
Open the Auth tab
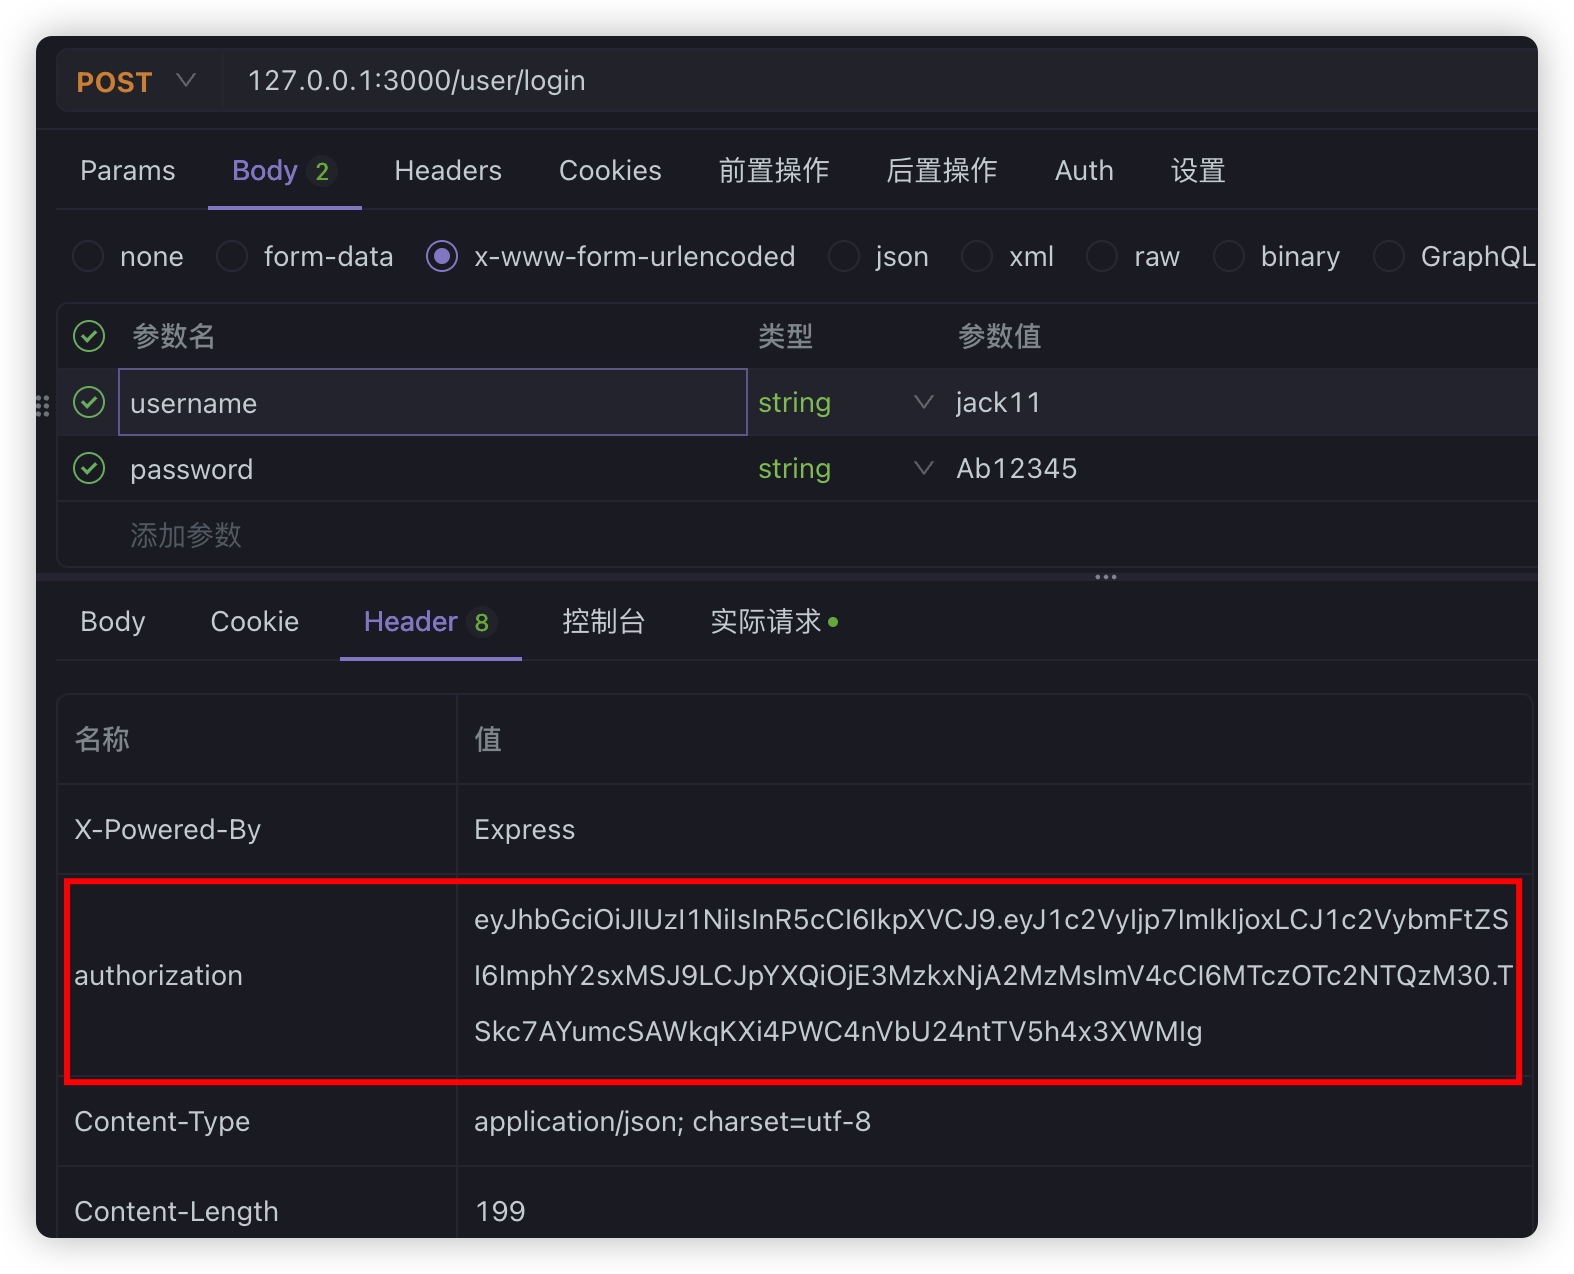1083,171
